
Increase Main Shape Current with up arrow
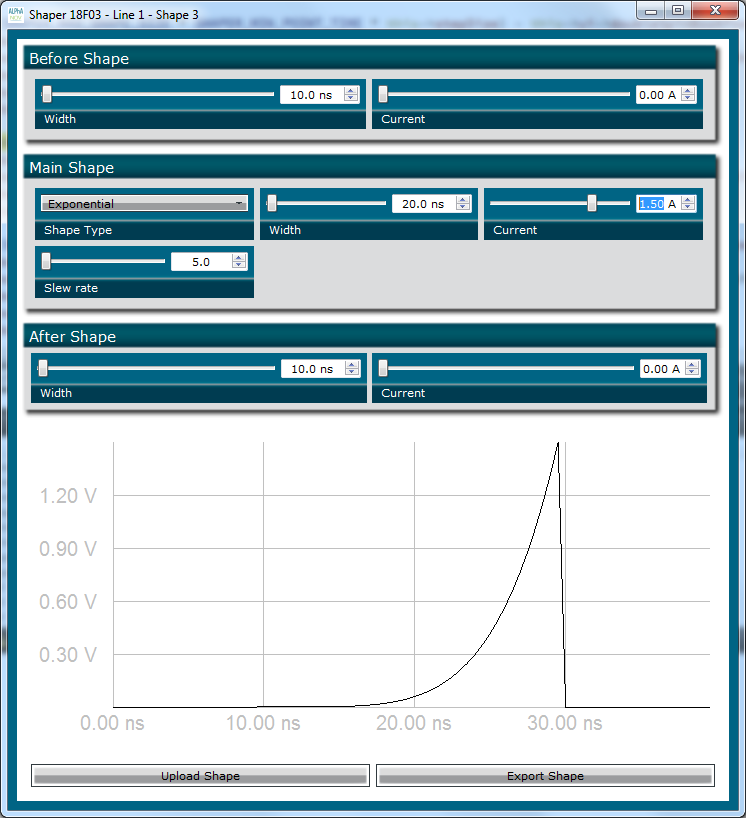tap(688, 200)
